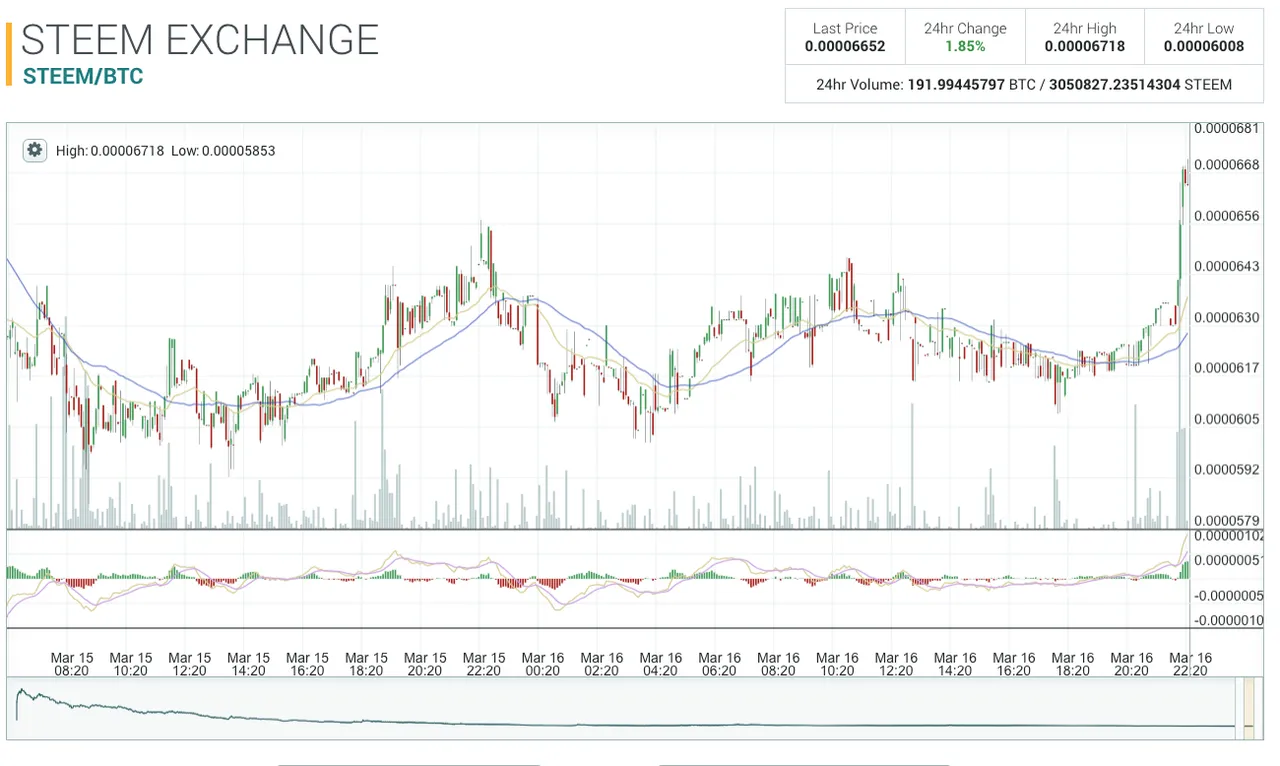This screenshot has width=1280, height=766.
Task: Click the 0.0000656 price axis label
Action: pos(1226,215)
